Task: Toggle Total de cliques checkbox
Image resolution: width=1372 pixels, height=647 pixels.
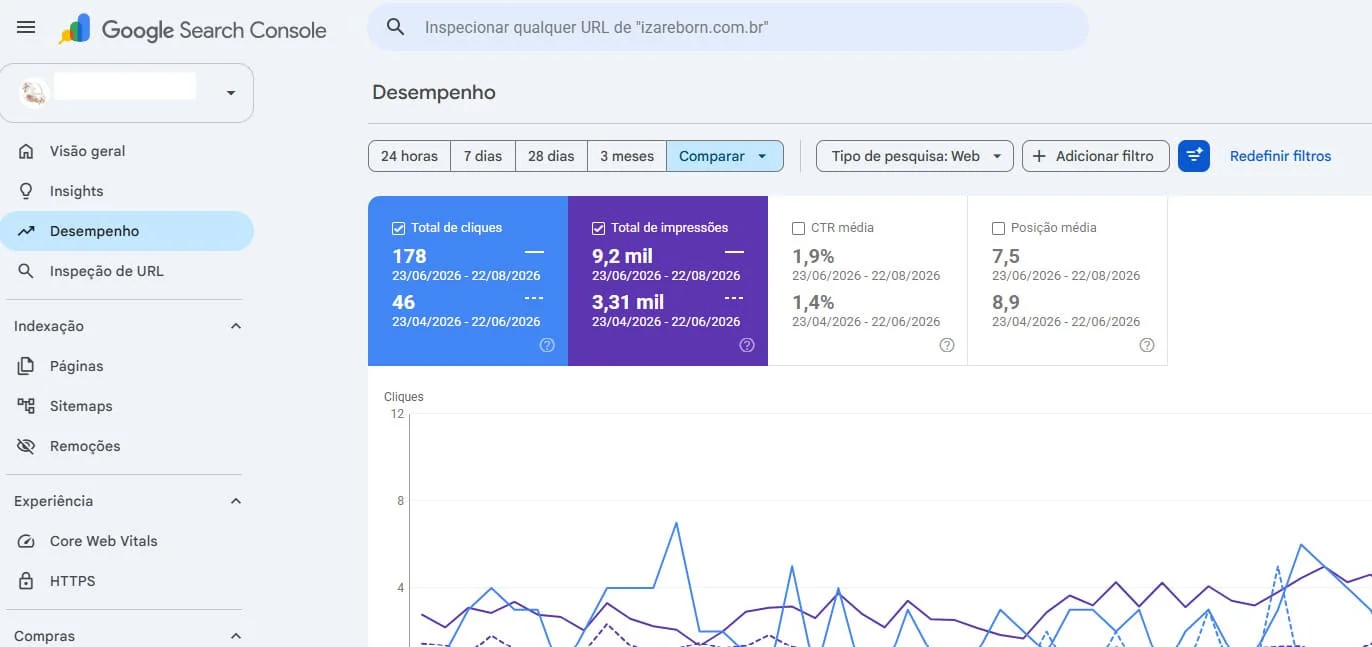Action: (x=398, y=228)
